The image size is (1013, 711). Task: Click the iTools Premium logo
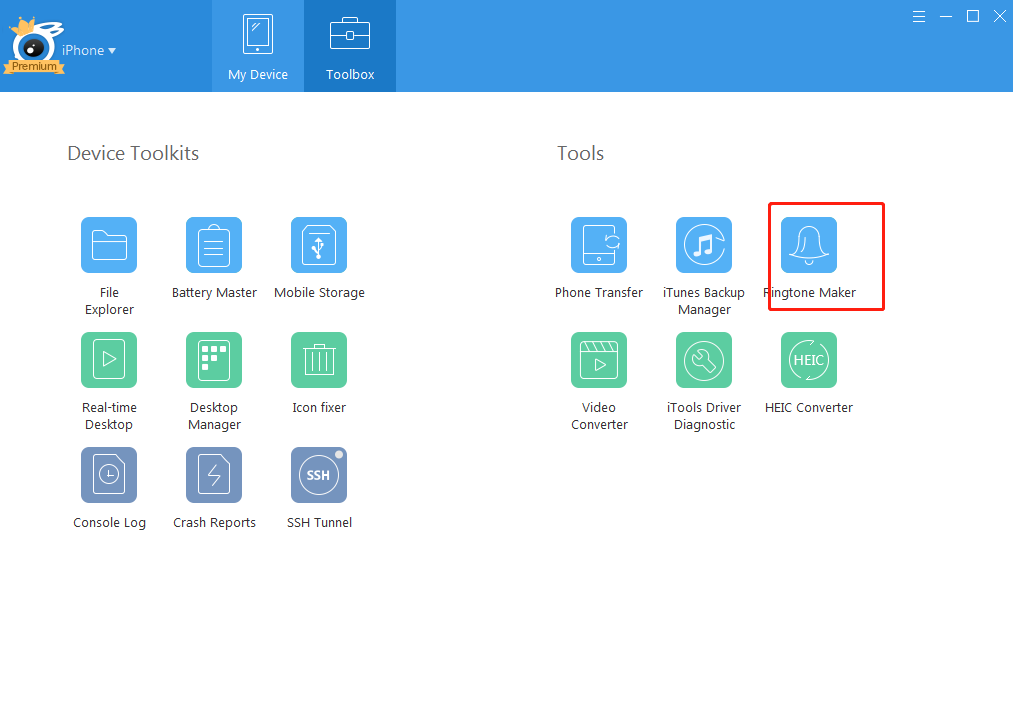(34, 46)
